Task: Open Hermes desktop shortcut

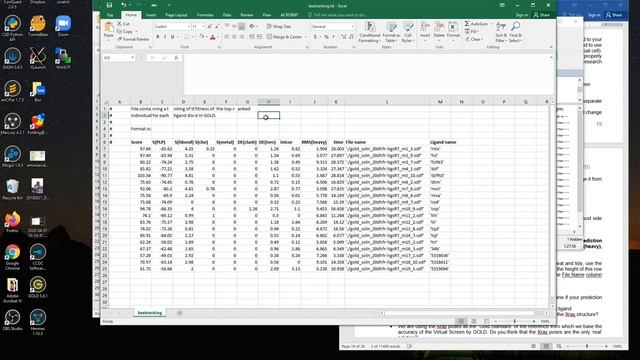Action: click(x=38, y=322)
